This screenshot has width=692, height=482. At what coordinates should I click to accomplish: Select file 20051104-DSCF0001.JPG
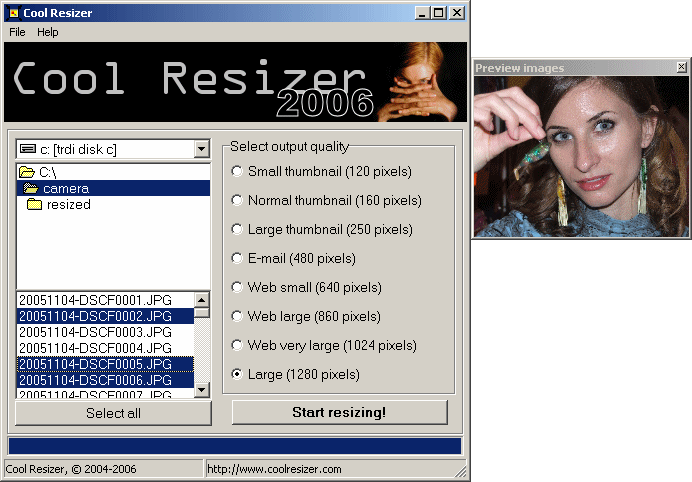click(105, 300)
